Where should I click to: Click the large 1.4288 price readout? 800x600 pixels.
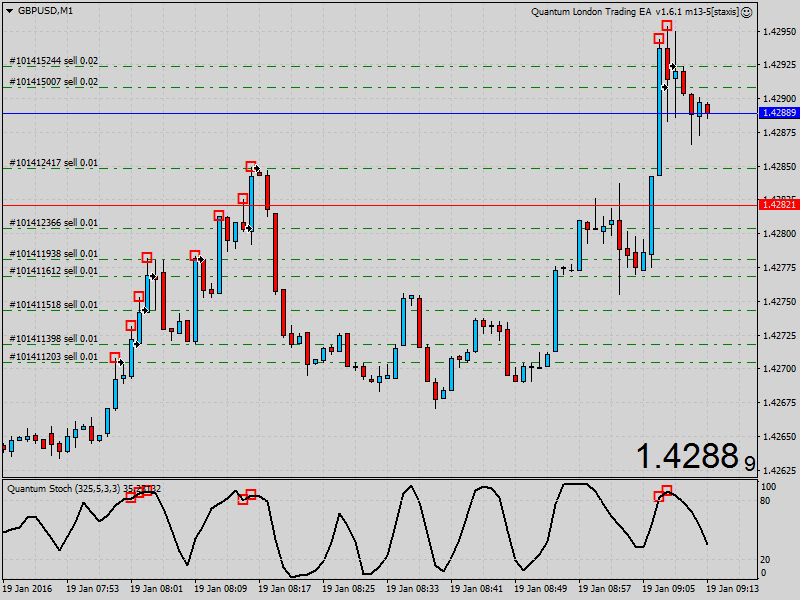(x=695, y=456)
